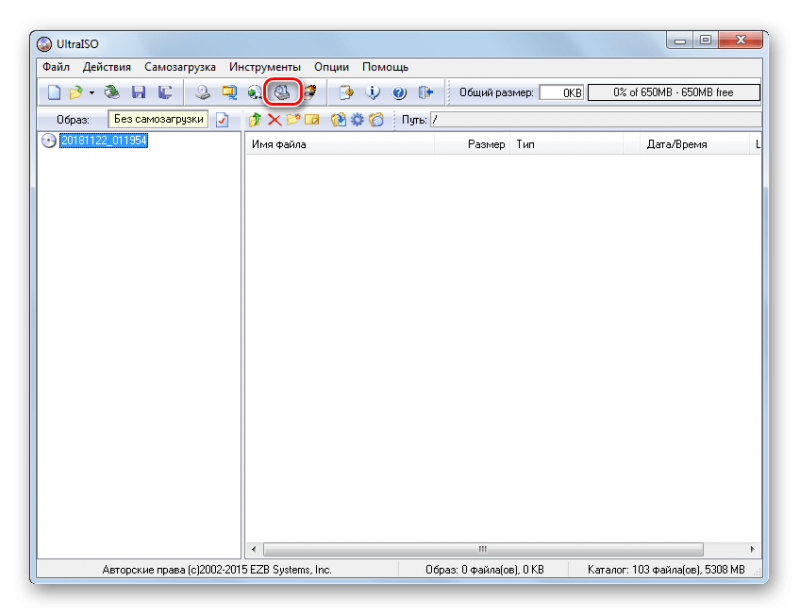Click the 0% of 650MB capacity bar

tap(673, 92)
